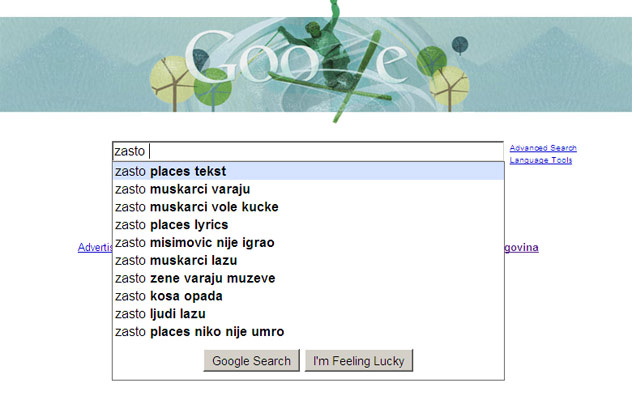Image resolution: width=632 pixels, height=400 pixels.
Task: Choose the 'zasto ljudi lazu' suggestion
Action: (308, 314)
